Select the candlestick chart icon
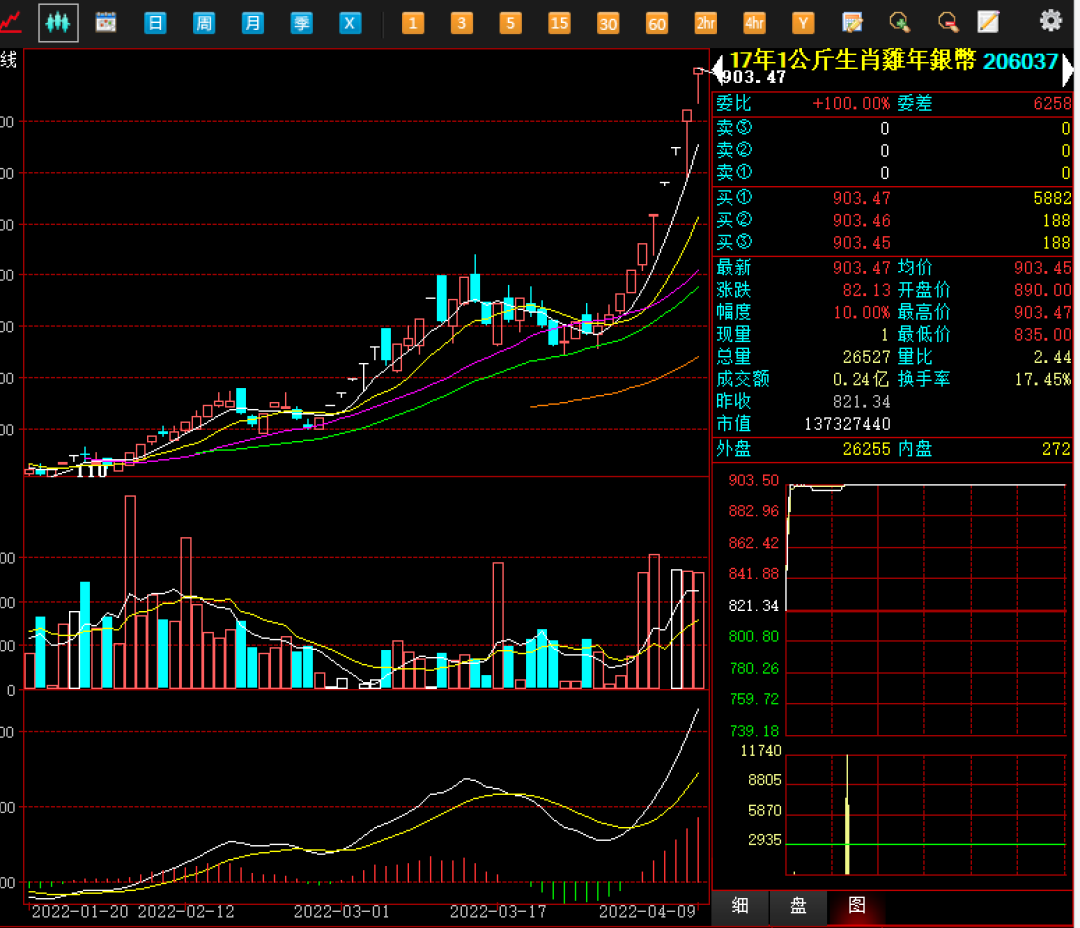Image resolution: width=1080 pixels, height=928 pixels. point(58,23)
